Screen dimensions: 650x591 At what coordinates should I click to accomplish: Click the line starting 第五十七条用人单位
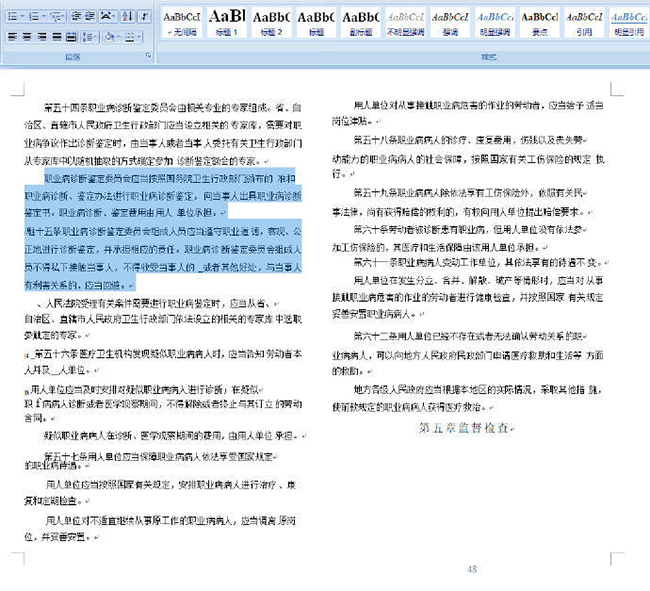[x=159, y=456]
